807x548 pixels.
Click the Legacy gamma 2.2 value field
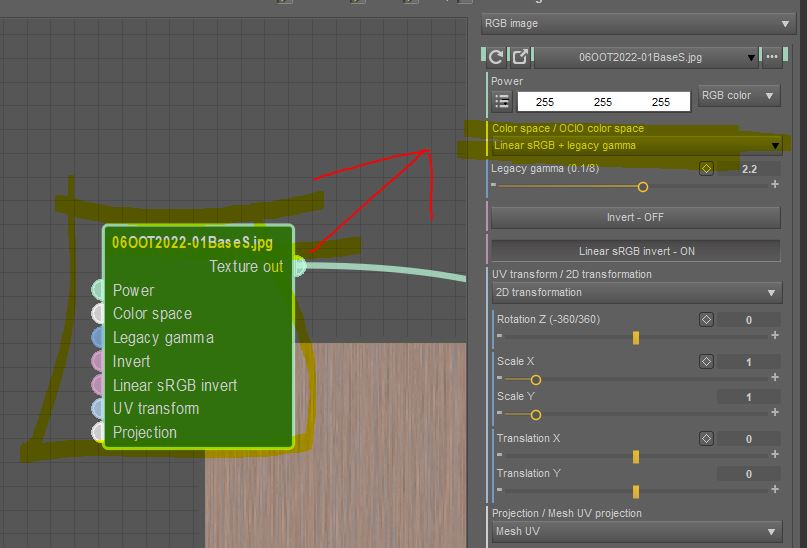[749, 169]
